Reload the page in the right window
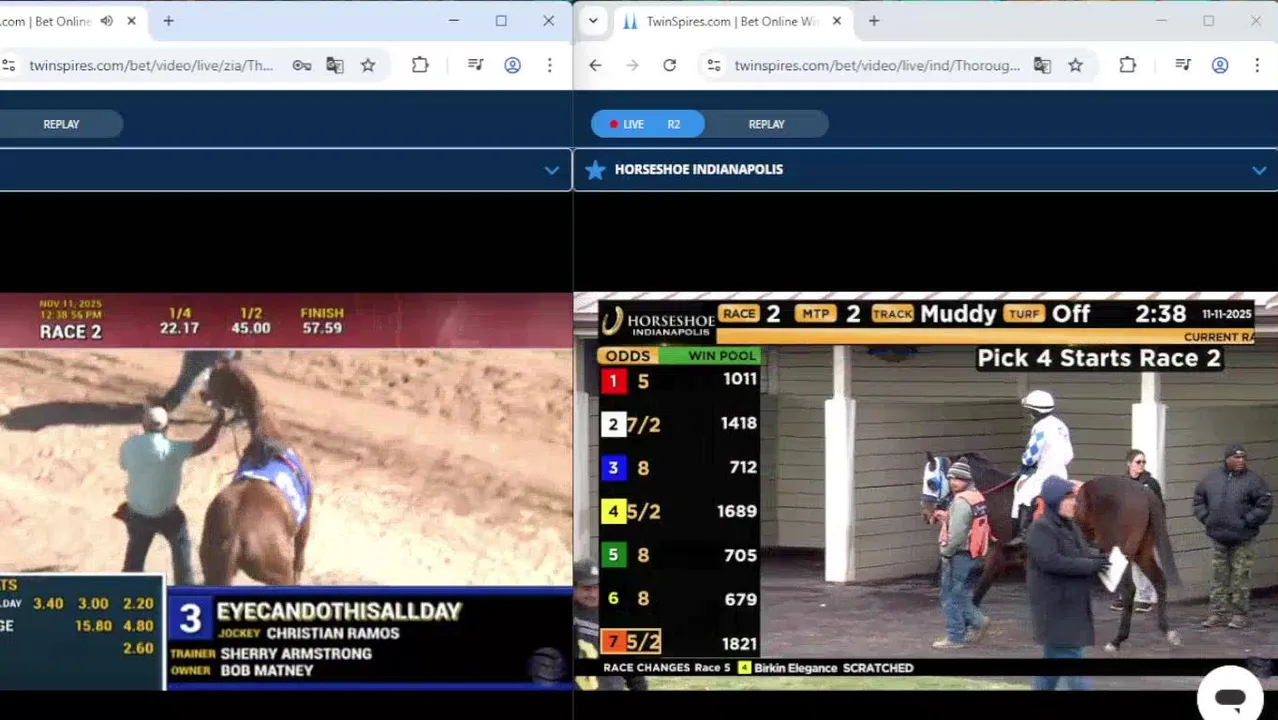The width and height of the screenshot is (1278, 720). 669,65
